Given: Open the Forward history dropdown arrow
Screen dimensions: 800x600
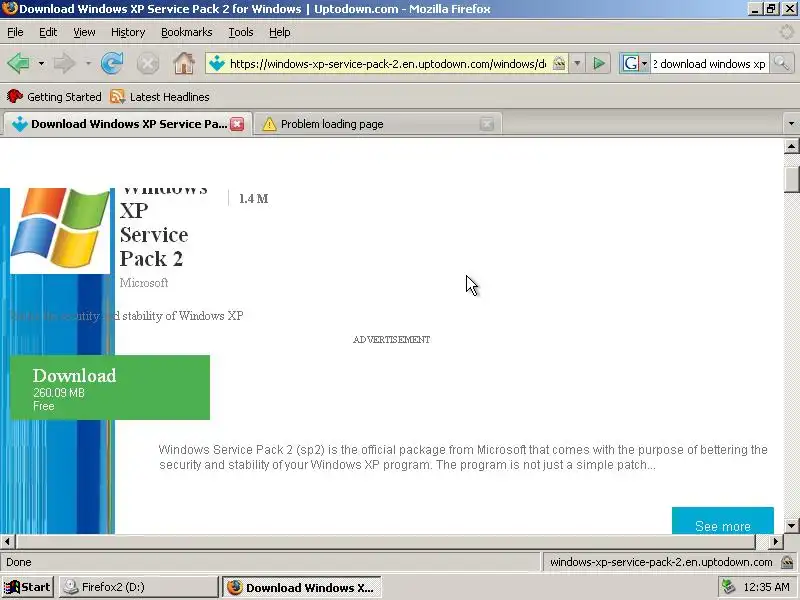Looking at the screenshot, I should point(88,64).
